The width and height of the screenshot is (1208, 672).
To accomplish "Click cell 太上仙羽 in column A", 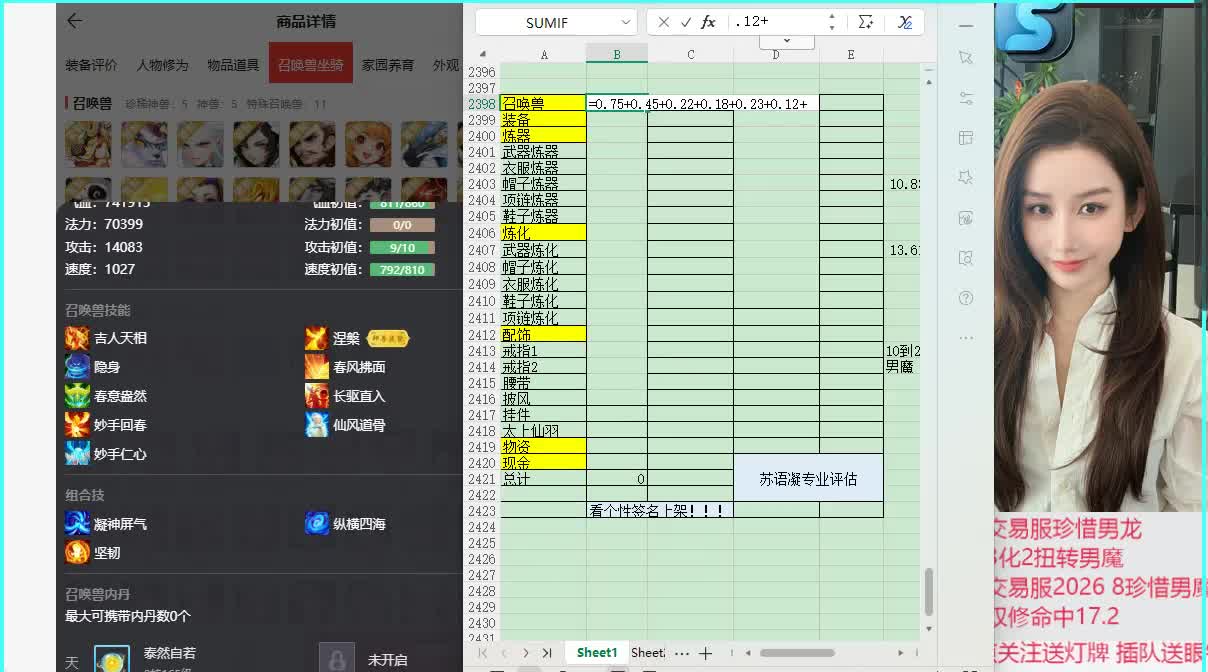I will 543,431.
